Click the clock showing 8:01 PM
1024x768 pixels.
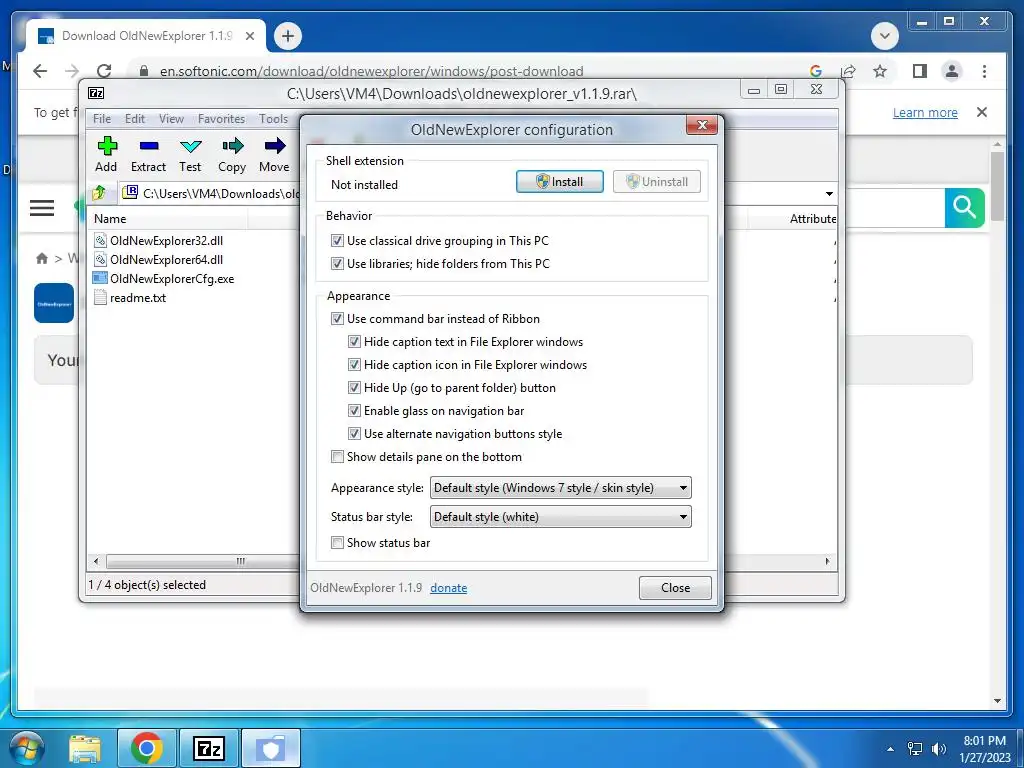pyautogui.click(x=985, y=741)
